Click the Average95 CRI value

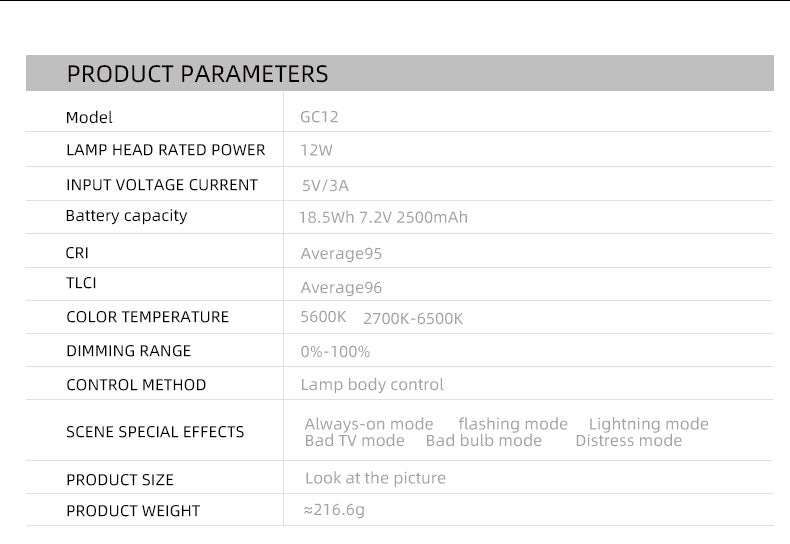(x=341, y=254)
